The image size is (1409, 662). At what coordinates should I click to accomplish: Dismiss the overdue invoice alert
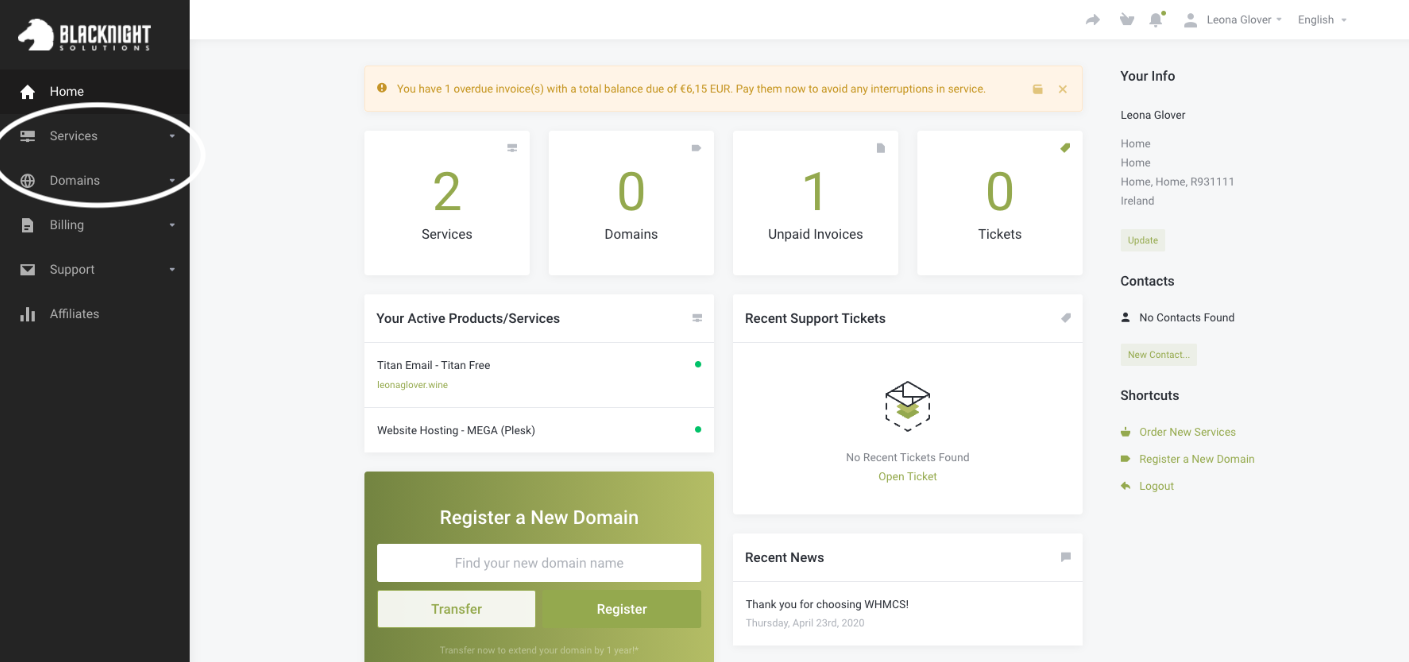pos(1063,89)
